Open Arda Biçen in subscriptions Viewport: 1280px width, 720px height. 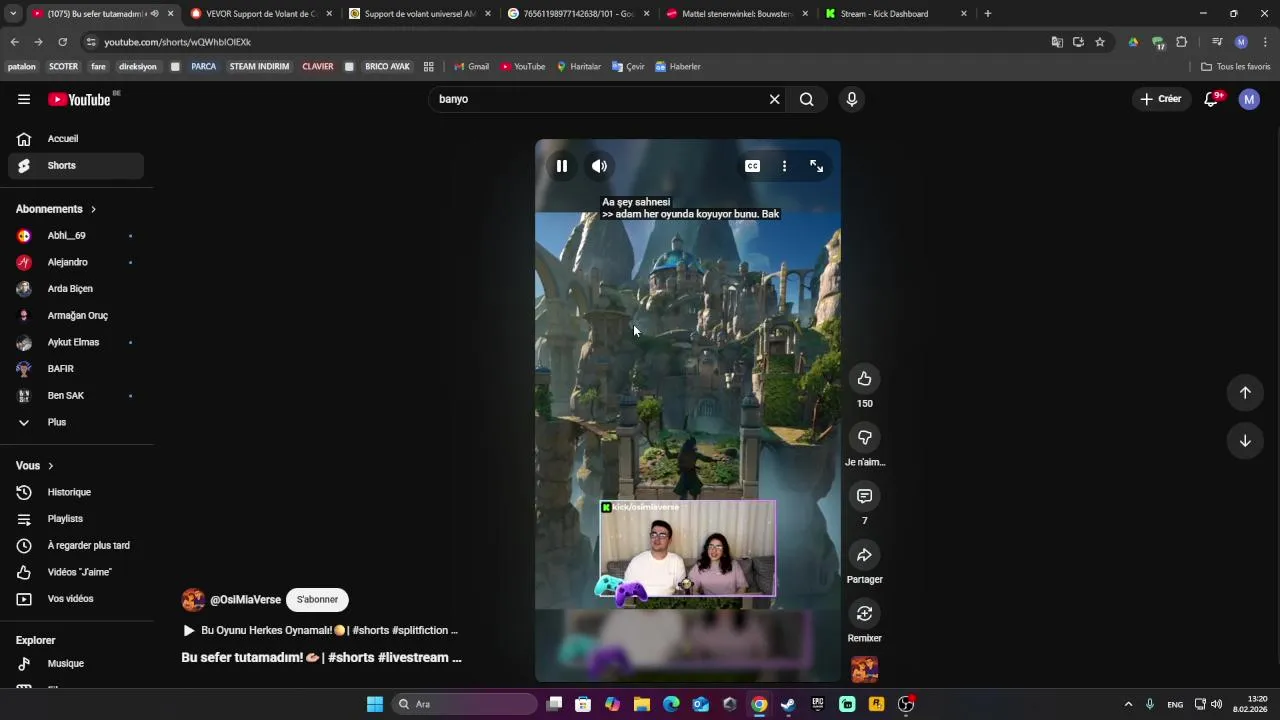pyautogui.click(x=76, y=289)
